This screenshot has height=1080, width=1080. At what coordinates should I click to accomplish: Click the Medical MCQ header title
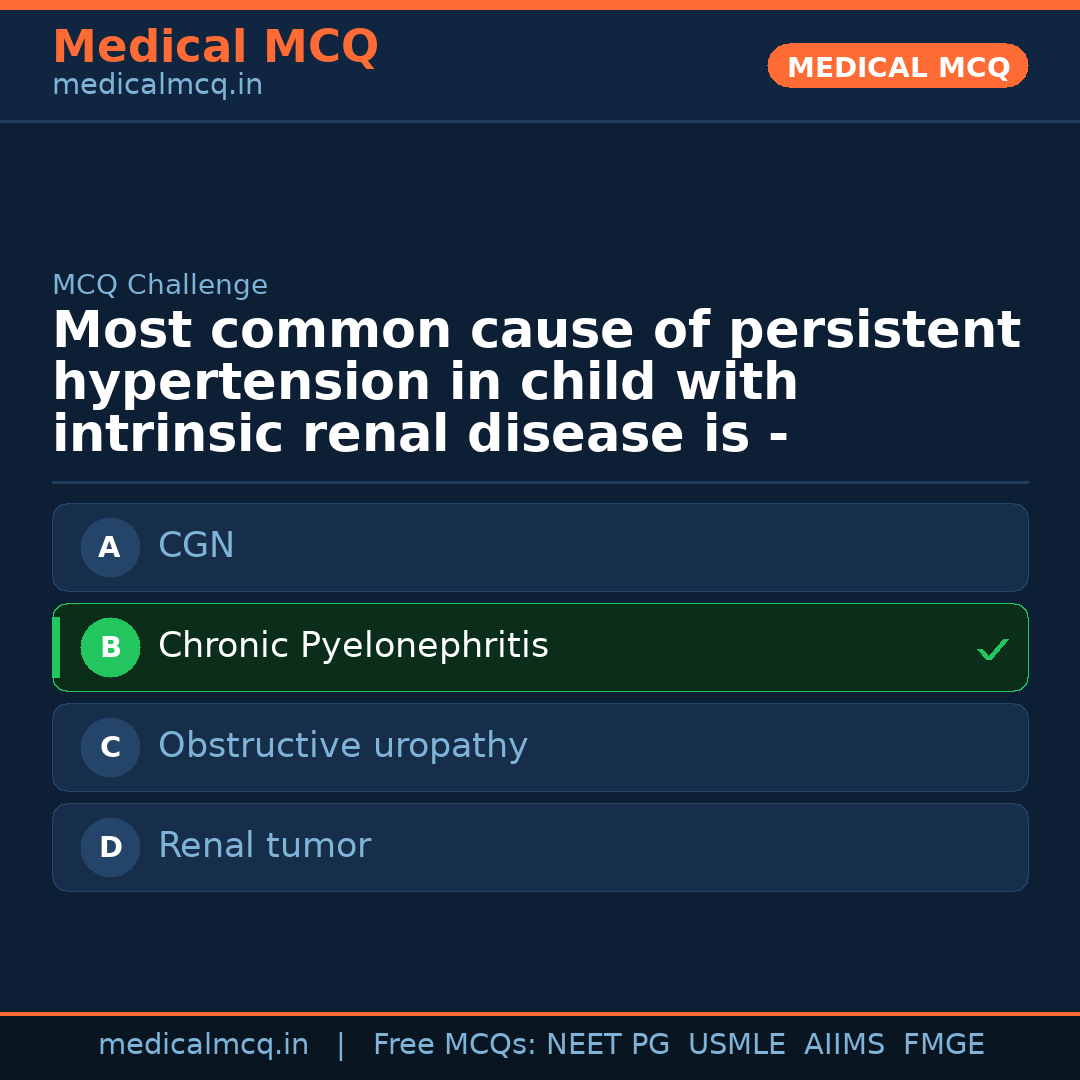coord(215,47)
